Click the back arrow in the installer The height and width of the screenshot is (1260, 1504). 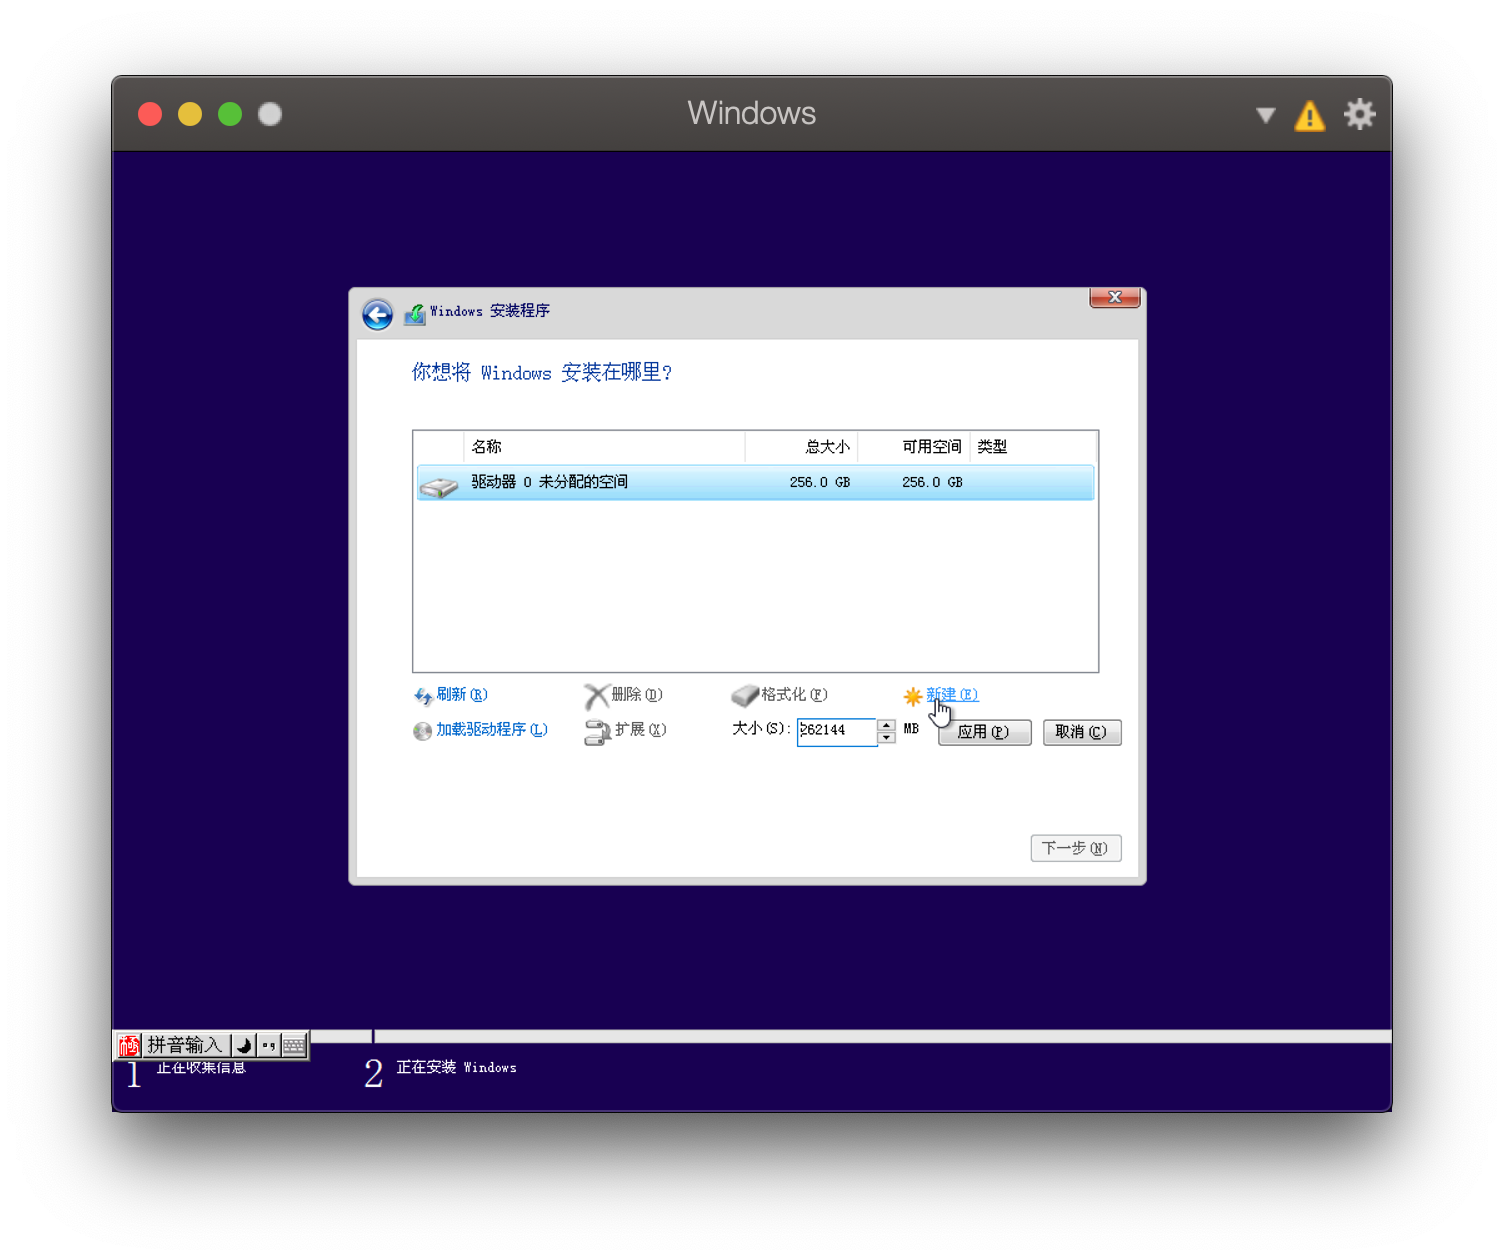click(376, 313)
